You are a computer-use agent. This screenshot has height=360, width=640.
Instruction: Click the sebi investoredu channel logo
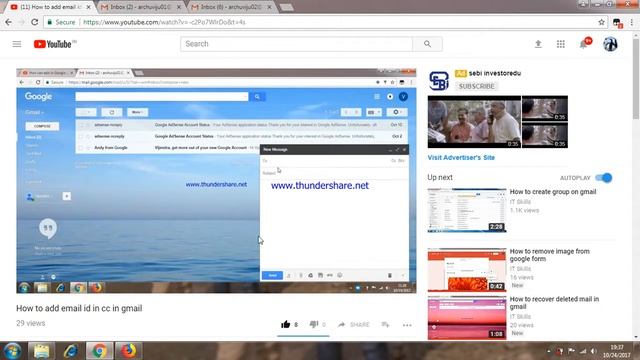coord(439,80)
